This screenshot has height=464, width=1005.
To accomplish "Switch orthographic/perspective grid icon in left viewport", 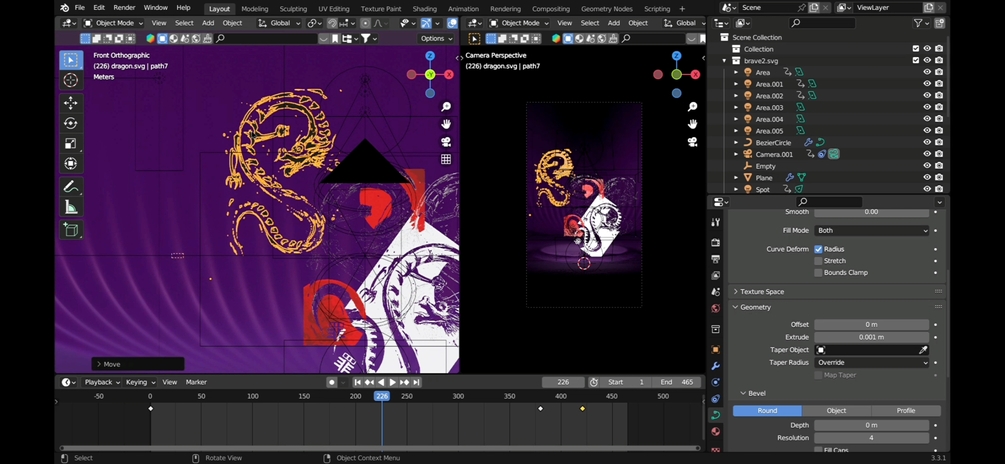I will click(446, 159).
